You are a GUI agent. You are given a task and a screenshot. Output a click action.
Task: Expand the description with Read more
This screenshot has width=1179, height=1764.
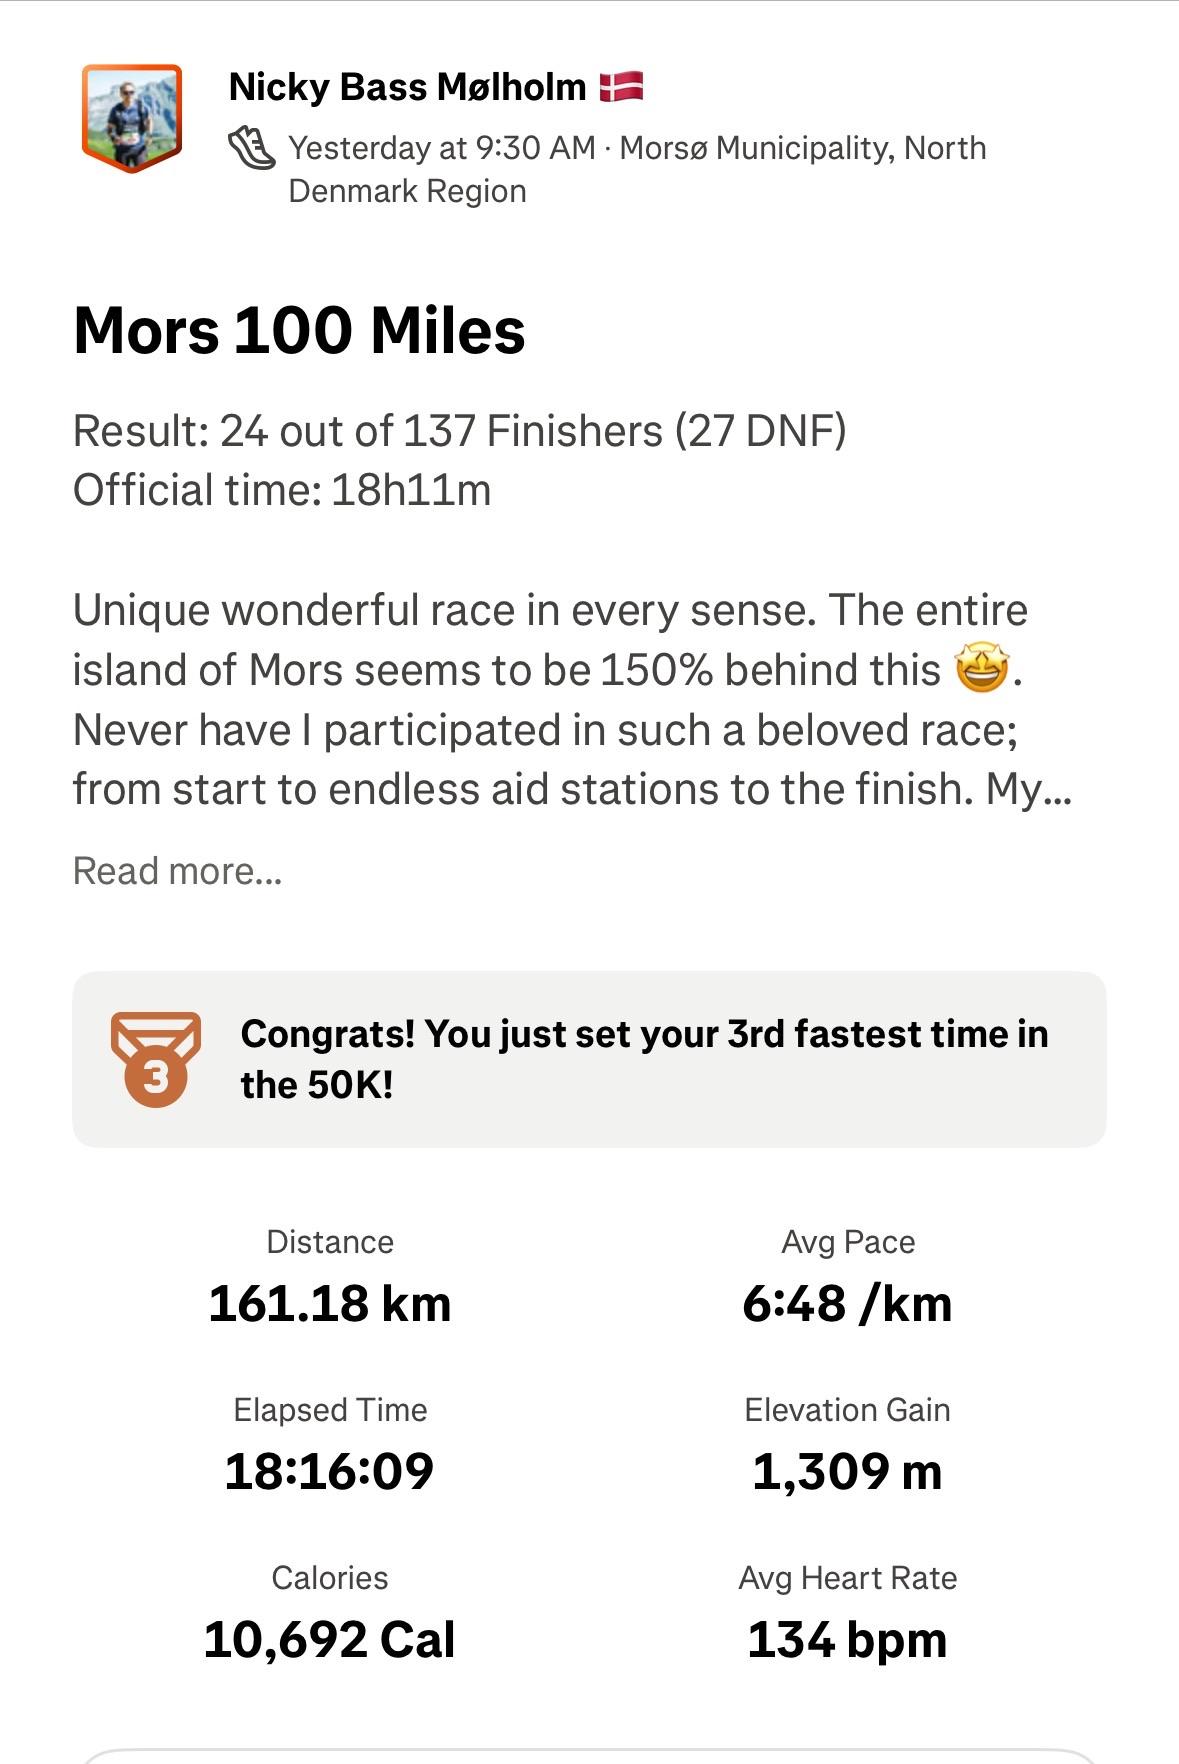(178, 871)
